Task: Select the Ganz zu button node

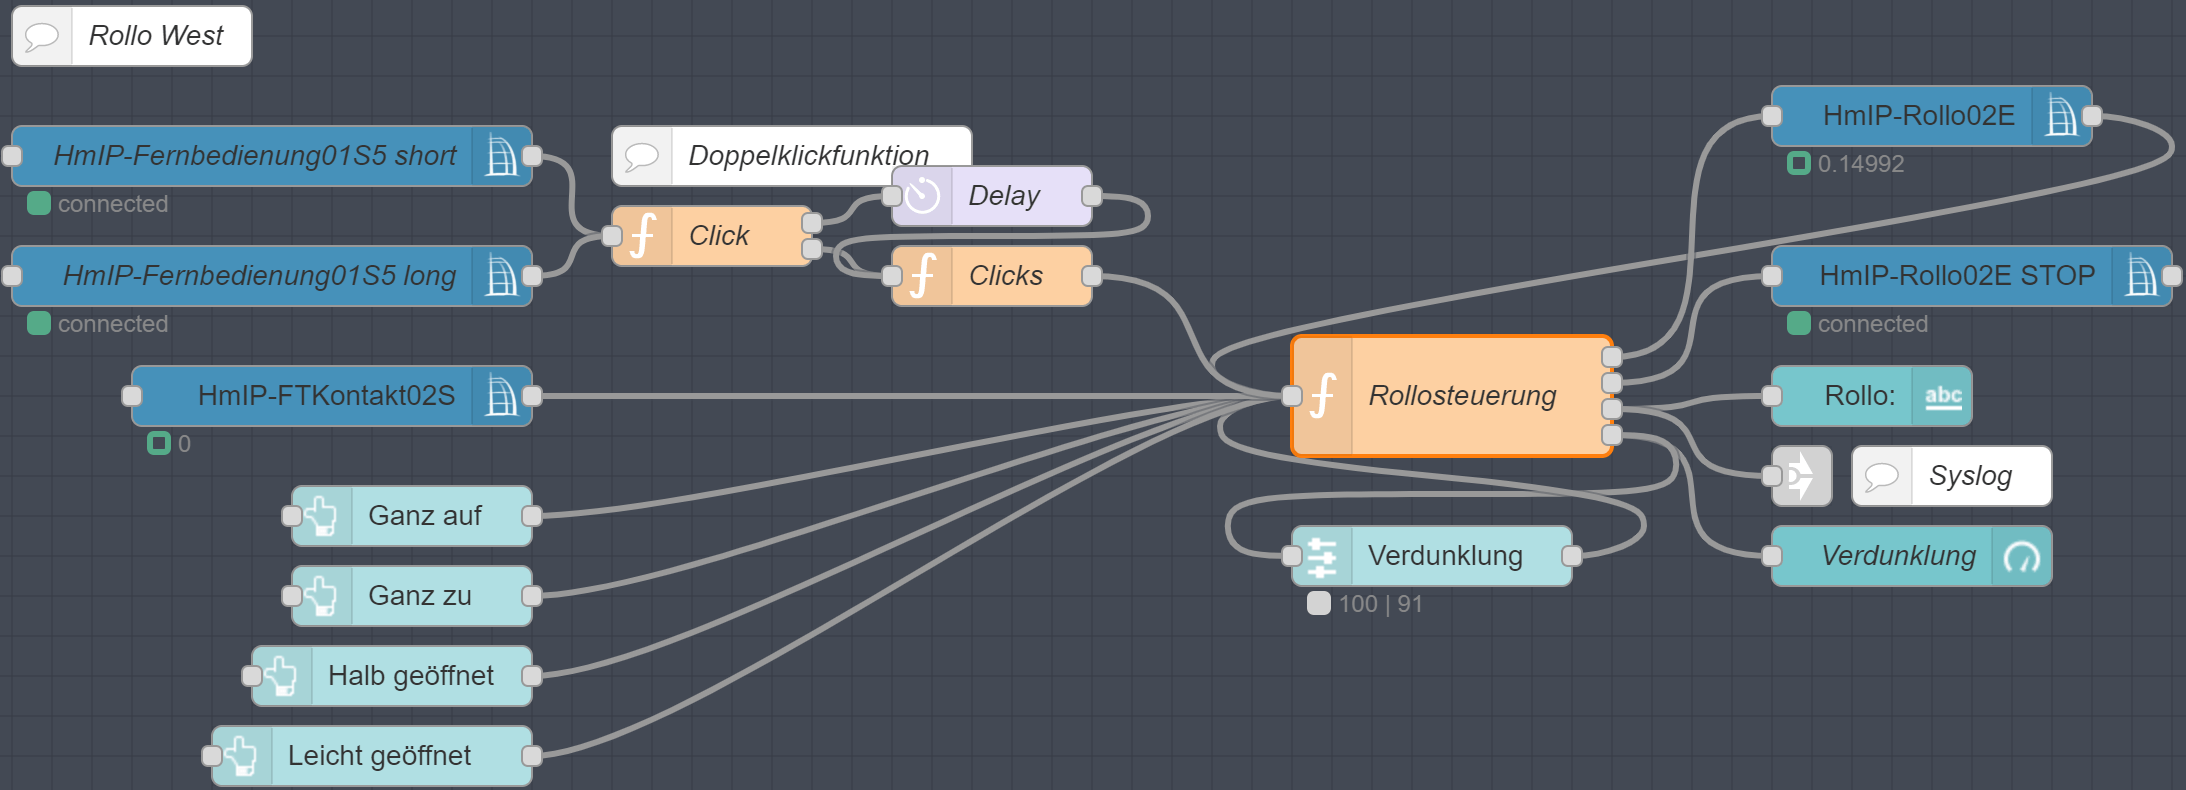Action: pos(420,596)
